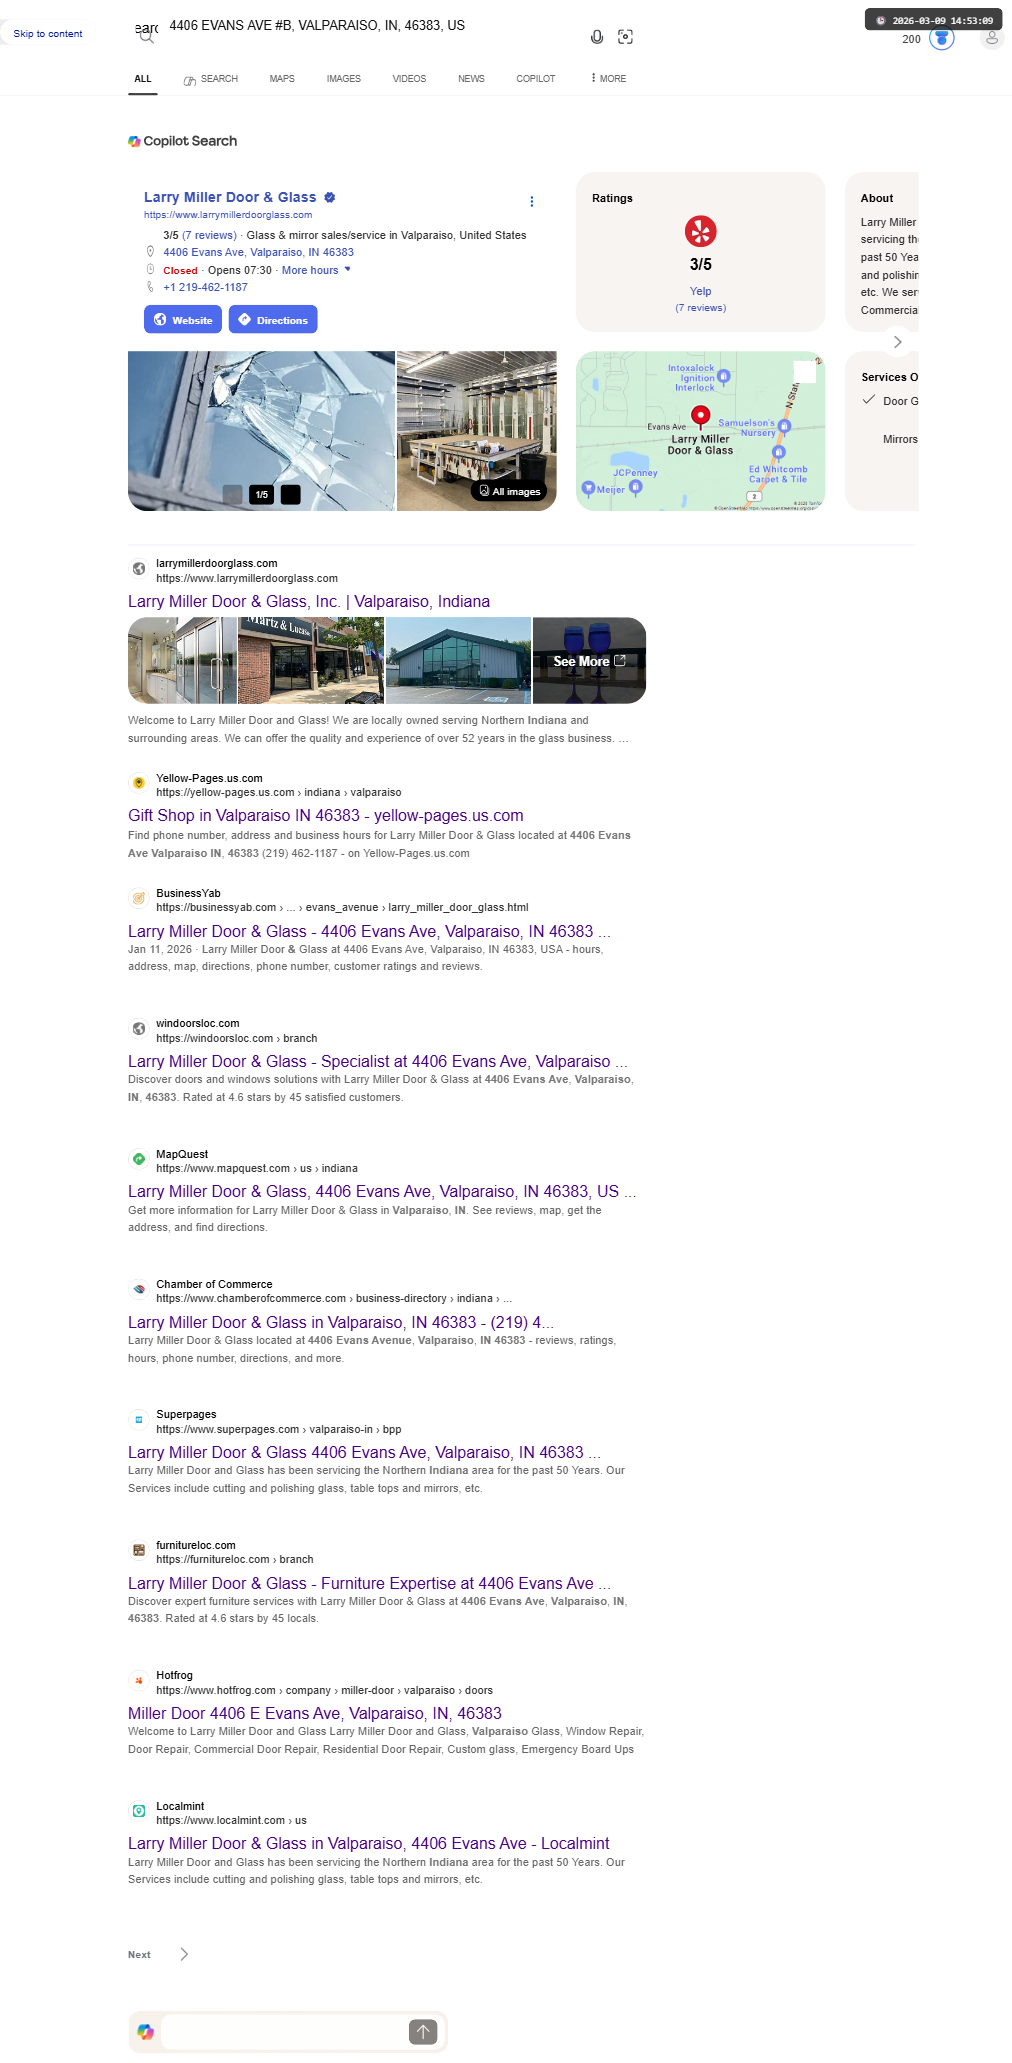Click the red Yelp logo in Ratings

click(701, 231)
